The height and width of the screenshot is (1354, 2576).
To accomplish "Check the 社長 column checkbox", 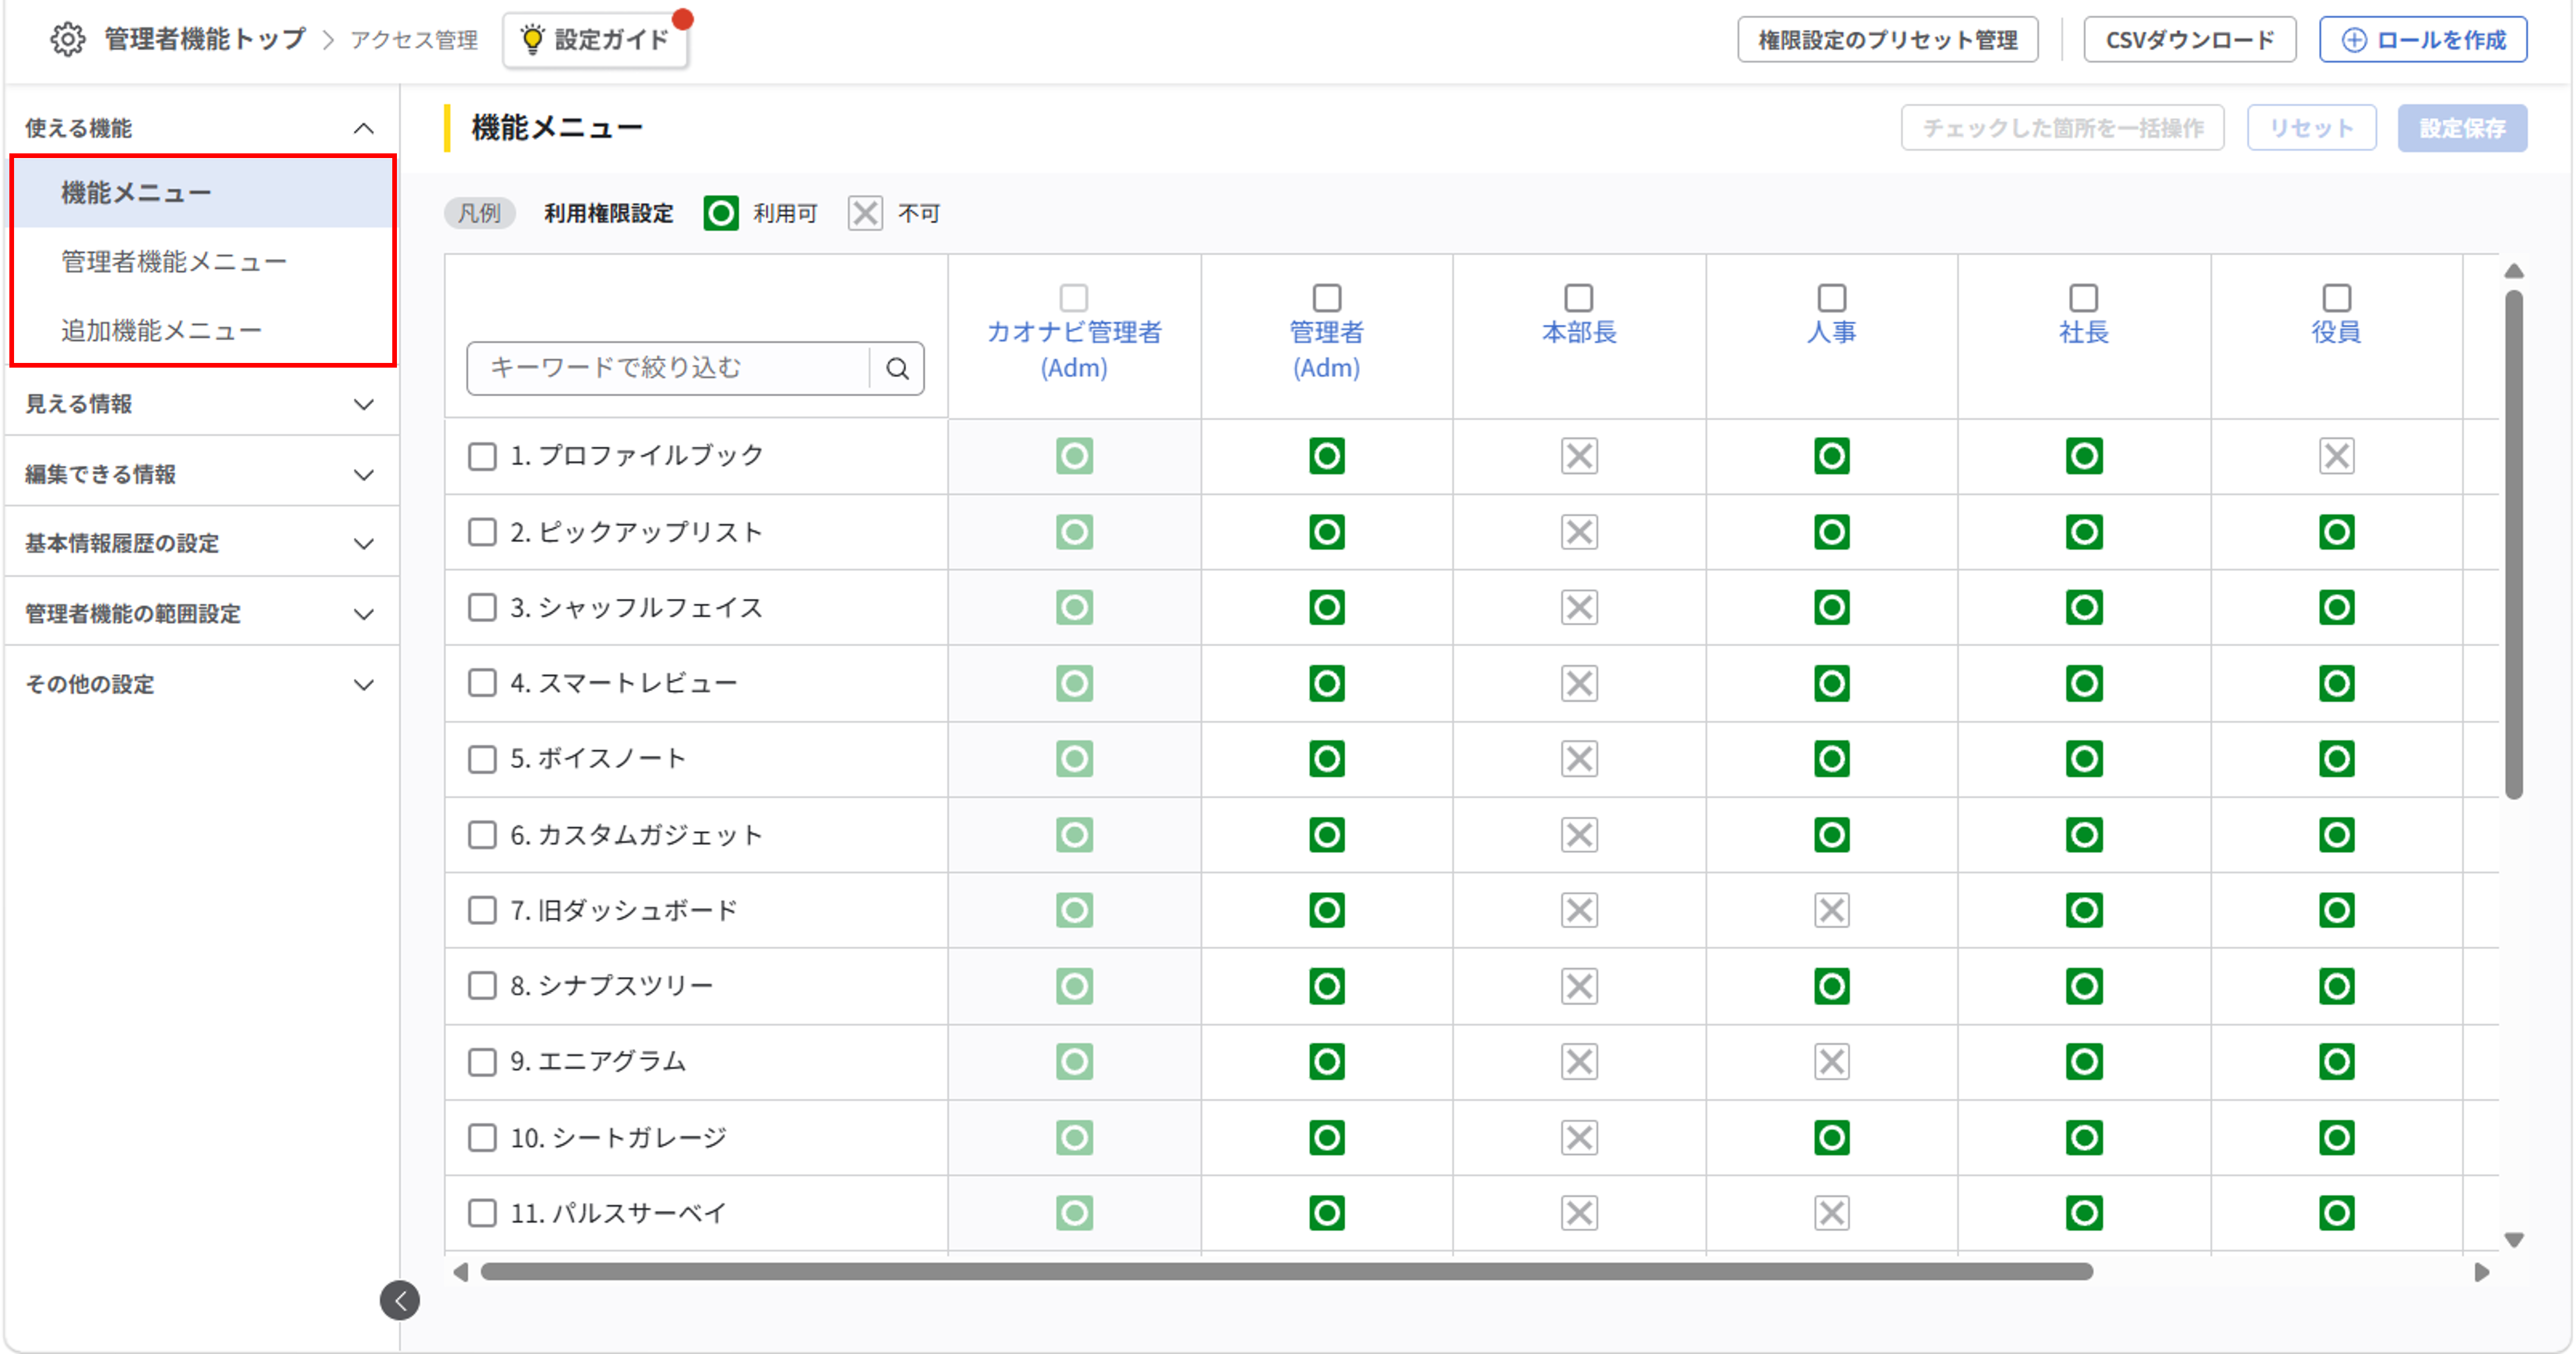I will click(2083, 297).
